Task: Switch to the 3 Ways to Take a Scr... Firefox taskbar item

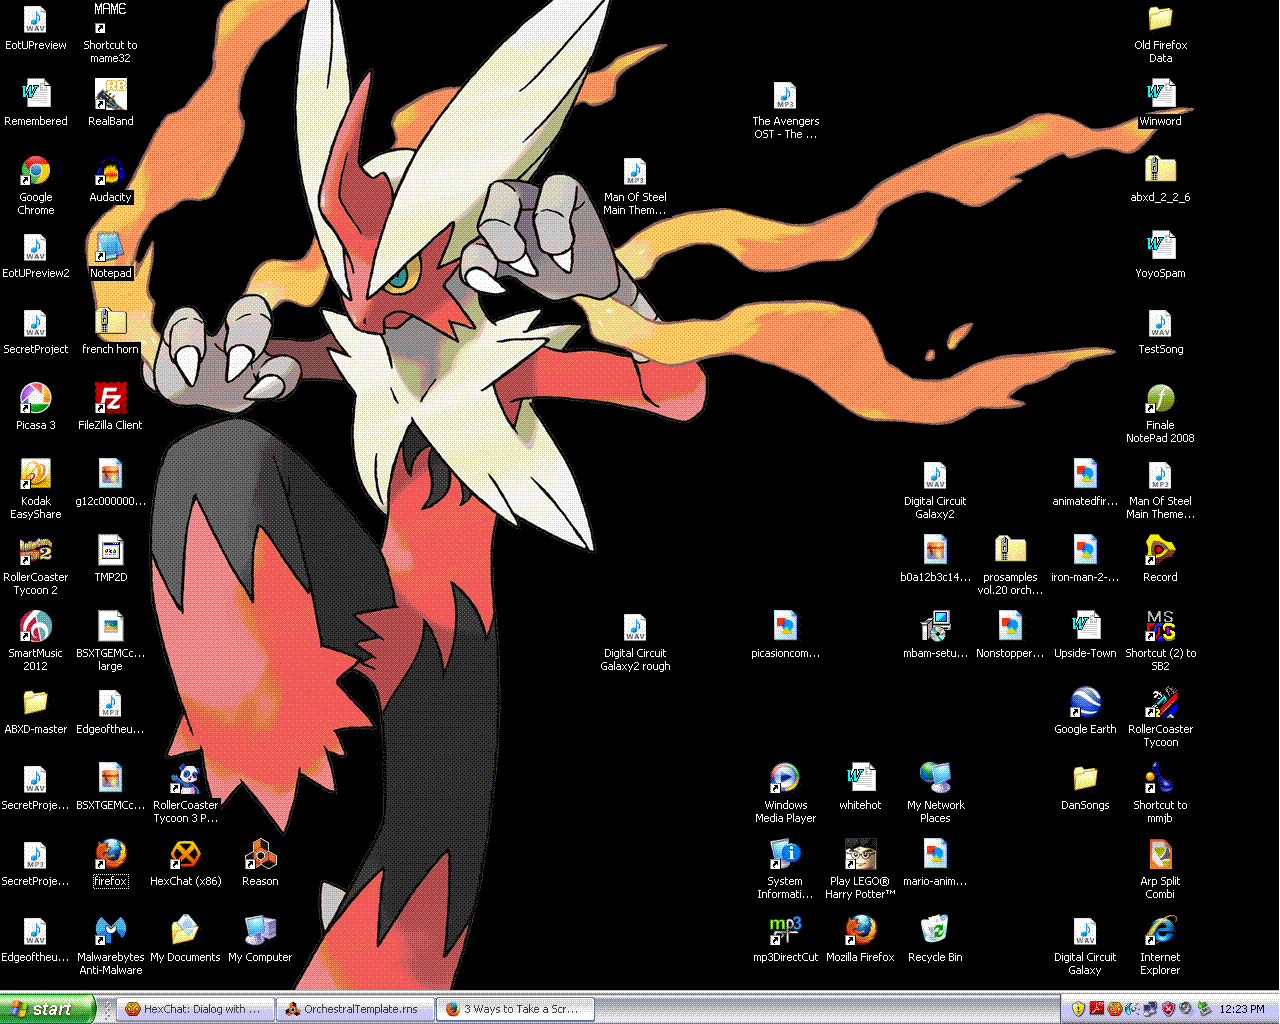Action: pyautogui.click(x=513, y=1009)
